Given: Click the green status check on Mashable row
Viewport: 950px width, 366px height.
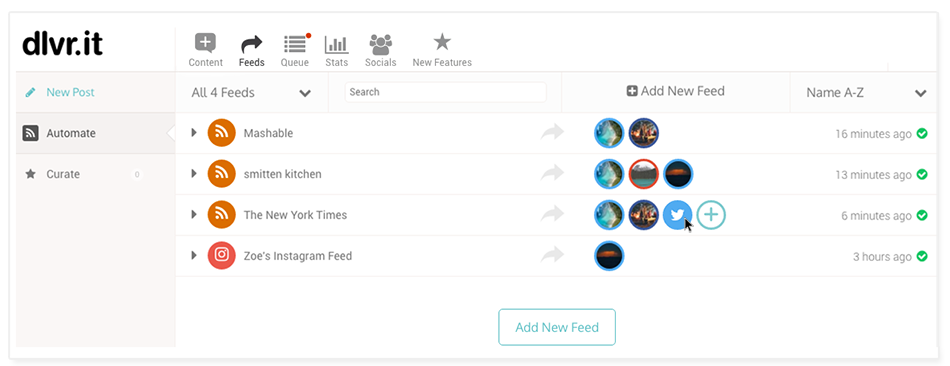Looking at the screenshot, I should 922,133.
